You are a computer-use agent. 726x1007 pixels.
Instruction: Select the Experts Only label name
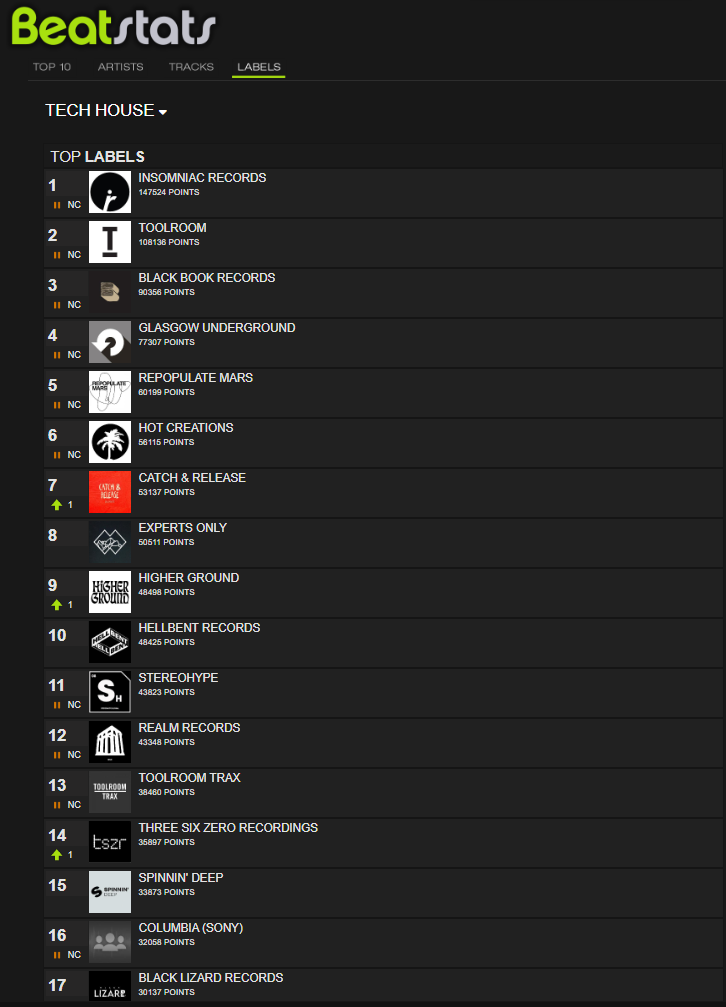(182, 527)
